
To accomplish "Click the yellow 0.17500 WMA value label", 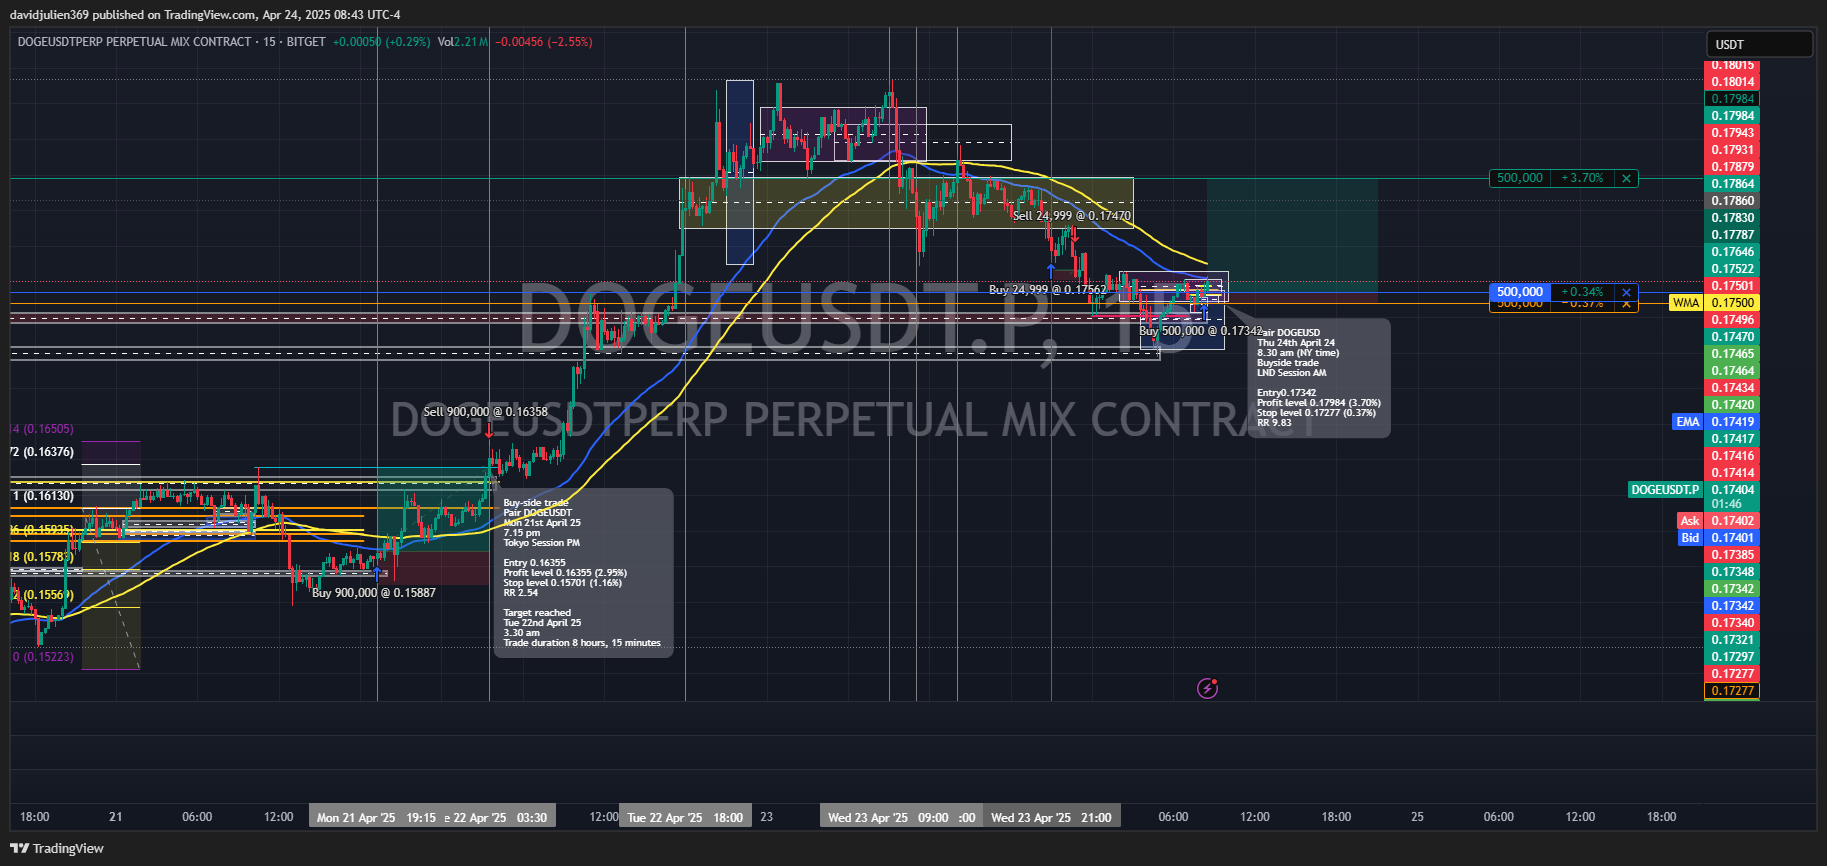I will (x=1732, y=303).
